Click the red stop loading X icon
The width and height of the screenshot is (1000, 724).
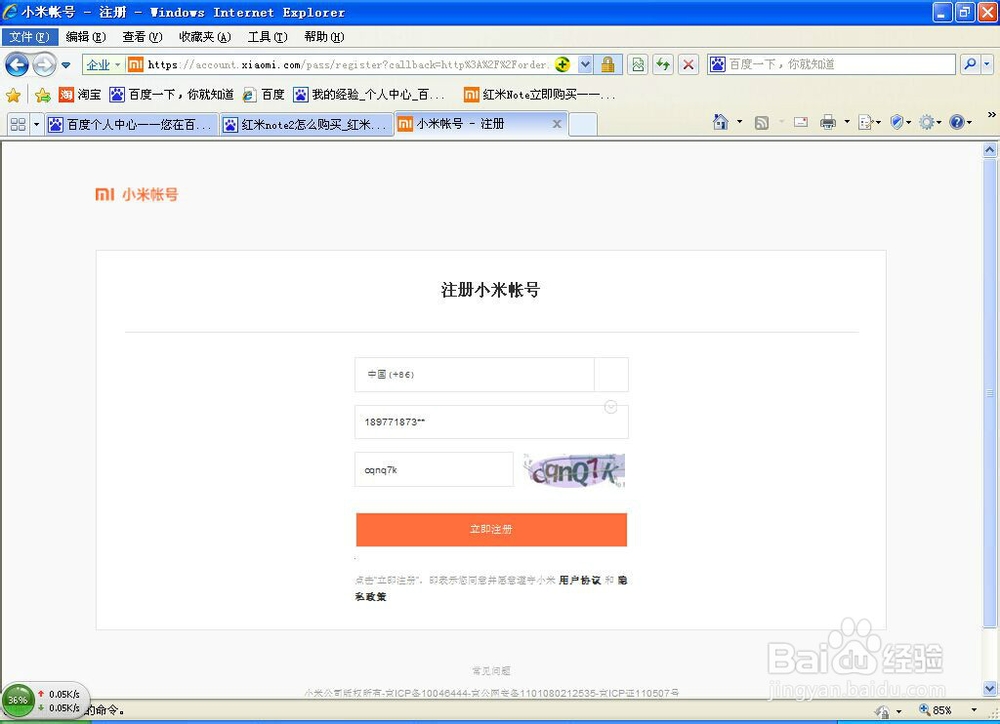coord(688,64)
